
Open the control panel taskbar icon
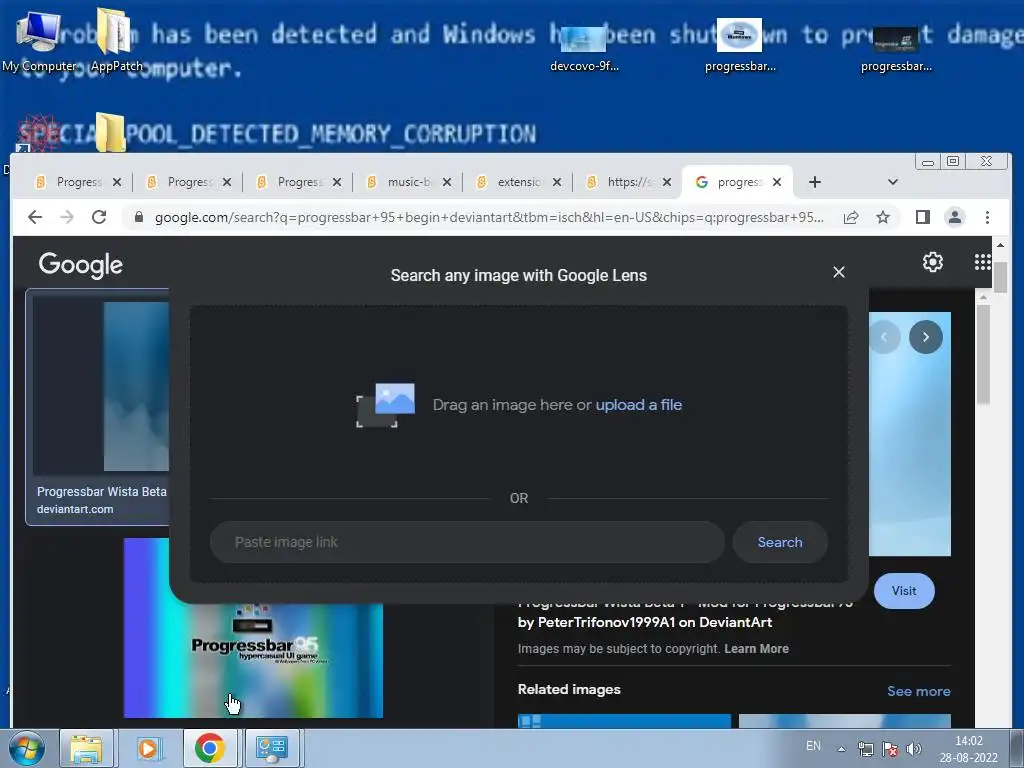[271, 748]
